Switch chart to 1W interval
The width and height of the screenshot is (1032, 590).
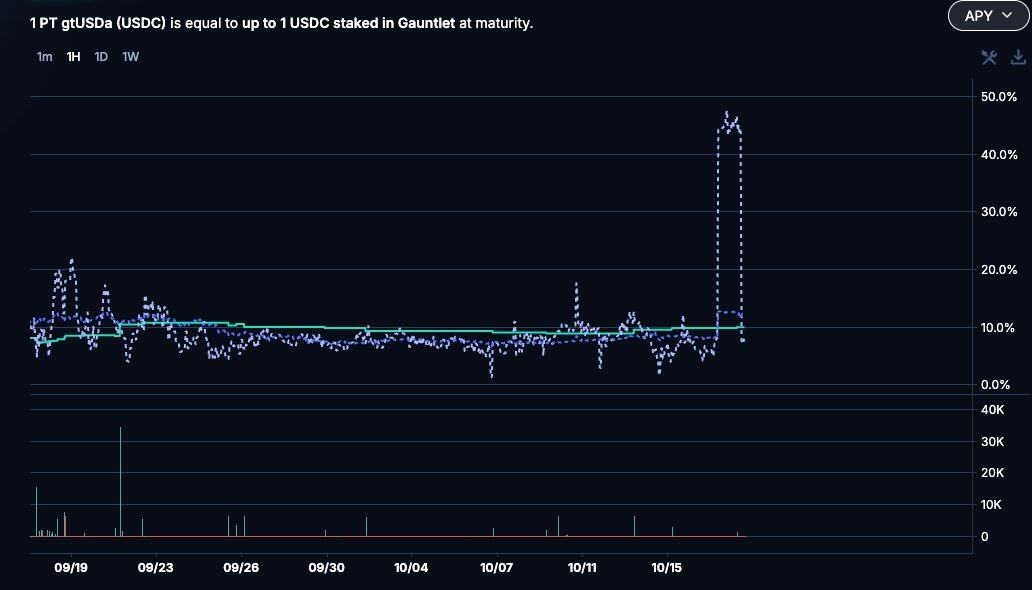130,57
